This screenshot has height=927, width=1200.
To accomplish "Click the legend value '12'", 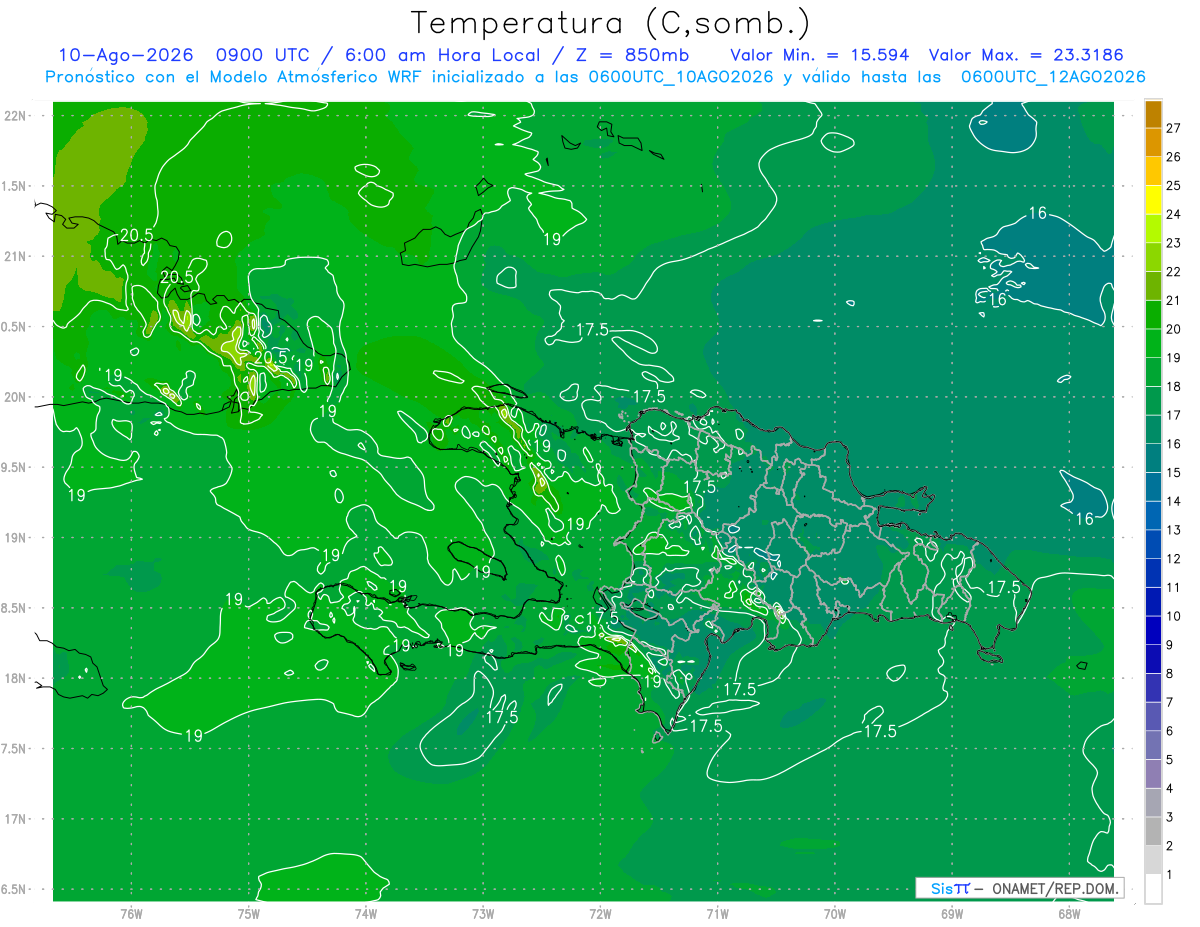I will click(1174, 558).
